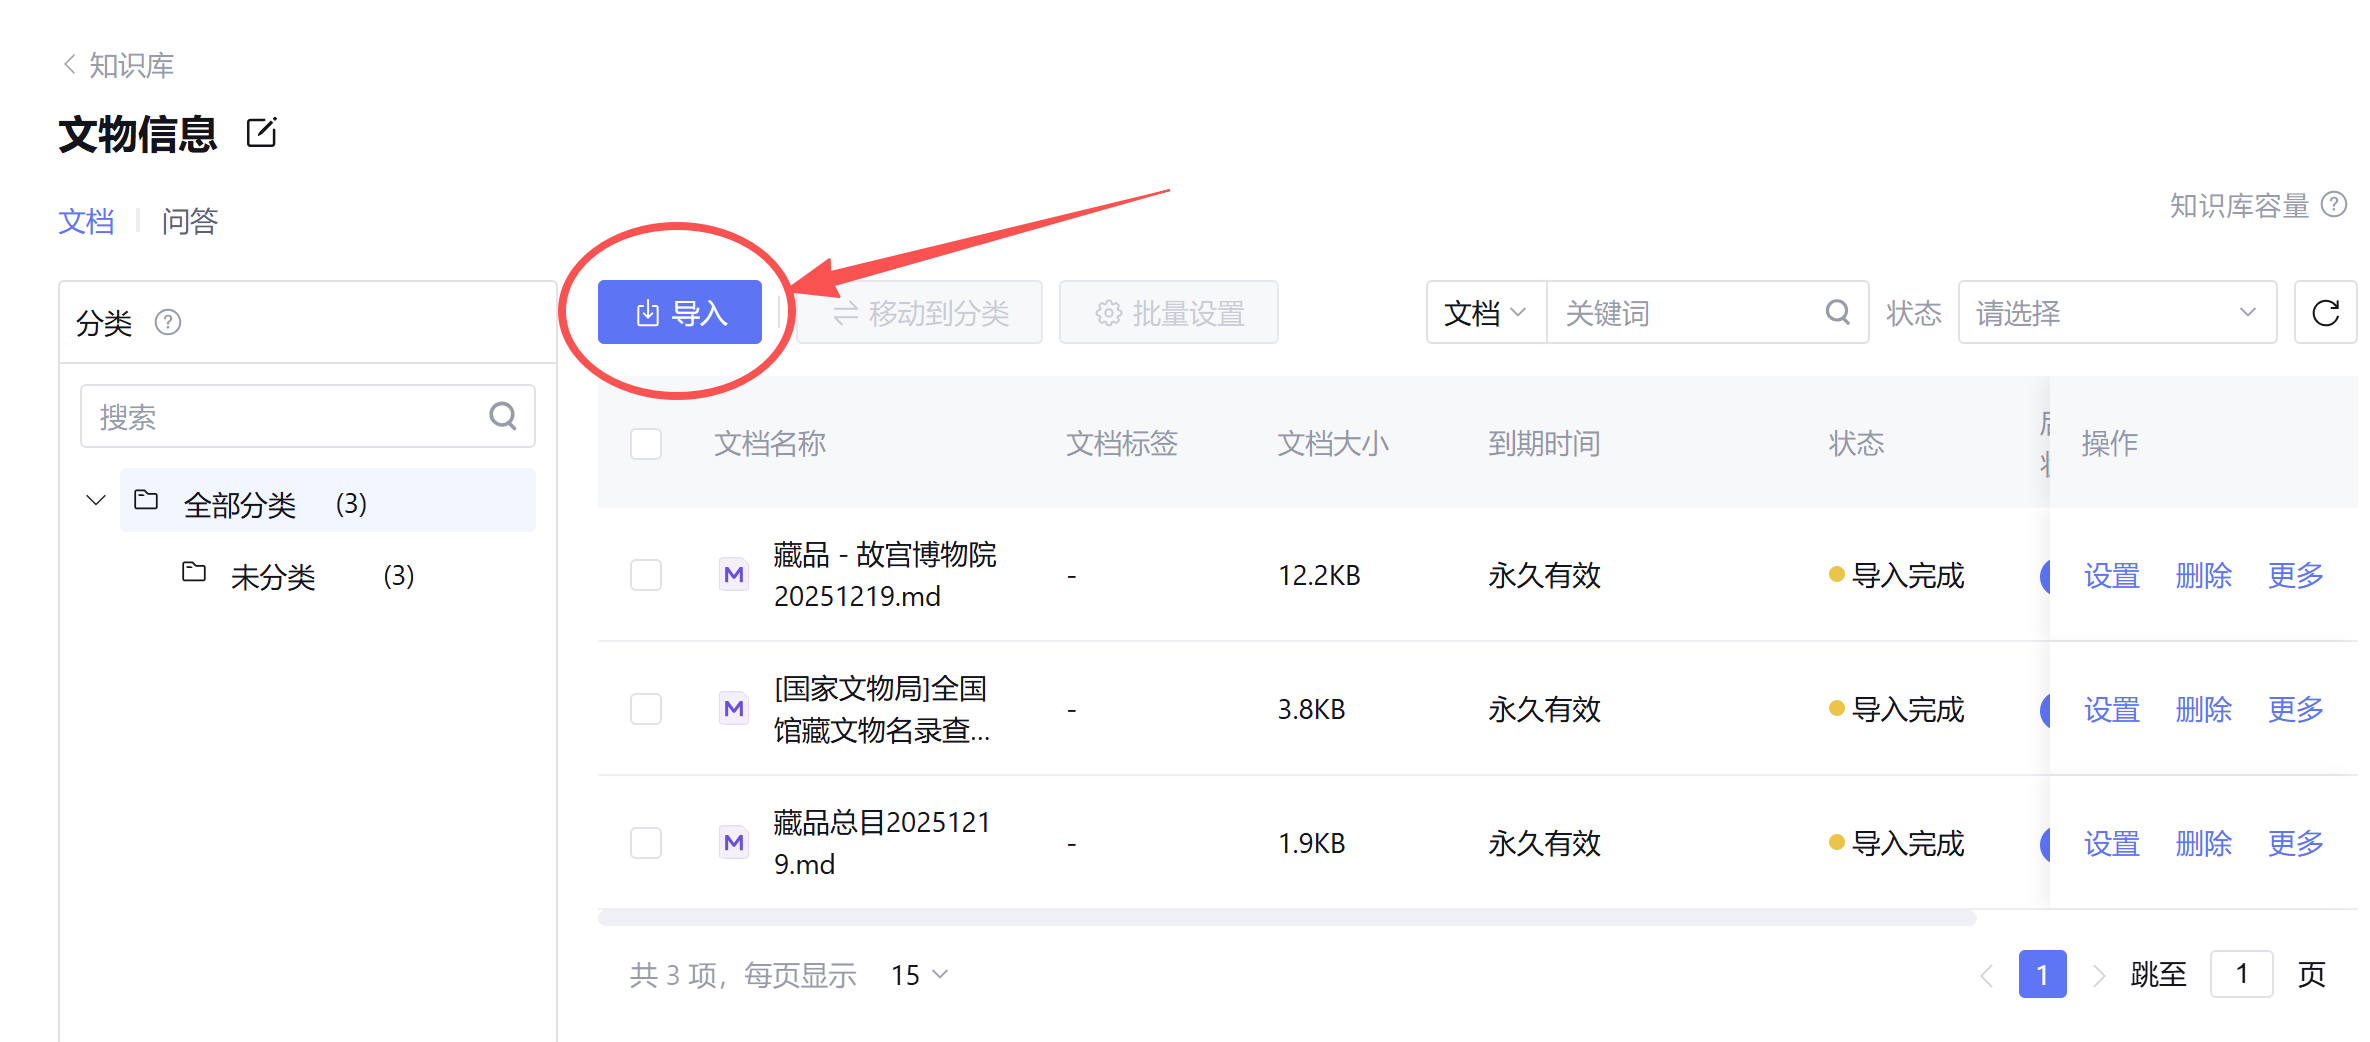Viewport: 2370px width, 1042px height.
Task: Toggle the select-all checkbox in table header
Action: tap(646, 444)
